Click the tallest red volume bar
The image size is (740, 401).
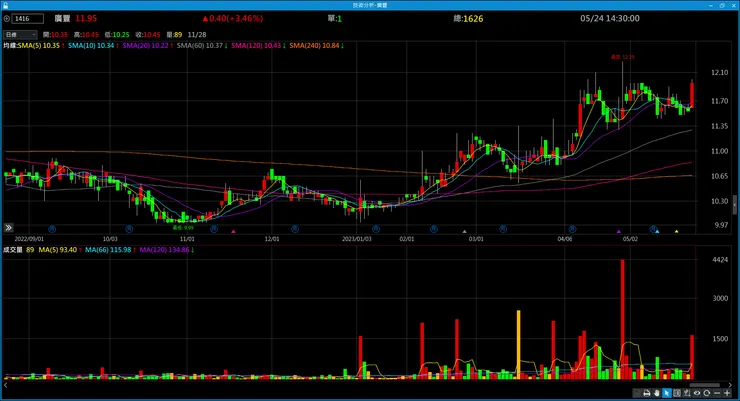point(622,319)
